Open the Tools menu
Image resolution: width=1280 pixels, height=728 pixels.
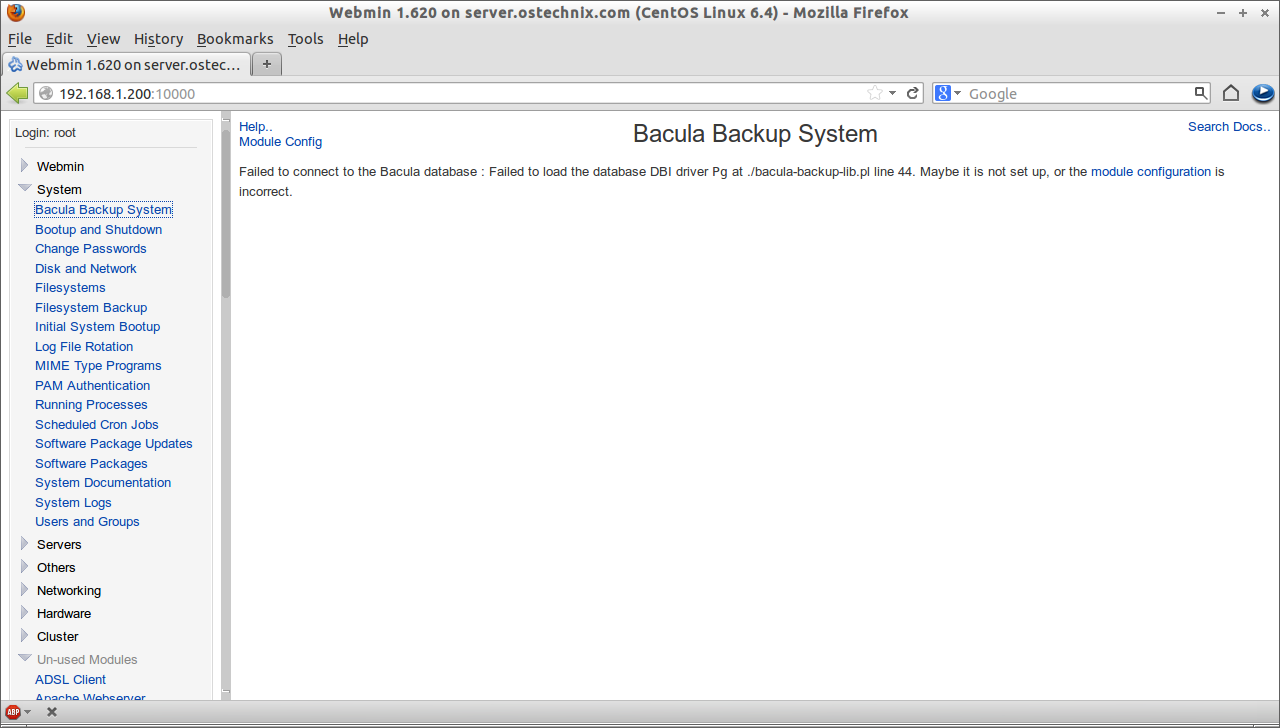pyautogui.click(x=306, y=39)
